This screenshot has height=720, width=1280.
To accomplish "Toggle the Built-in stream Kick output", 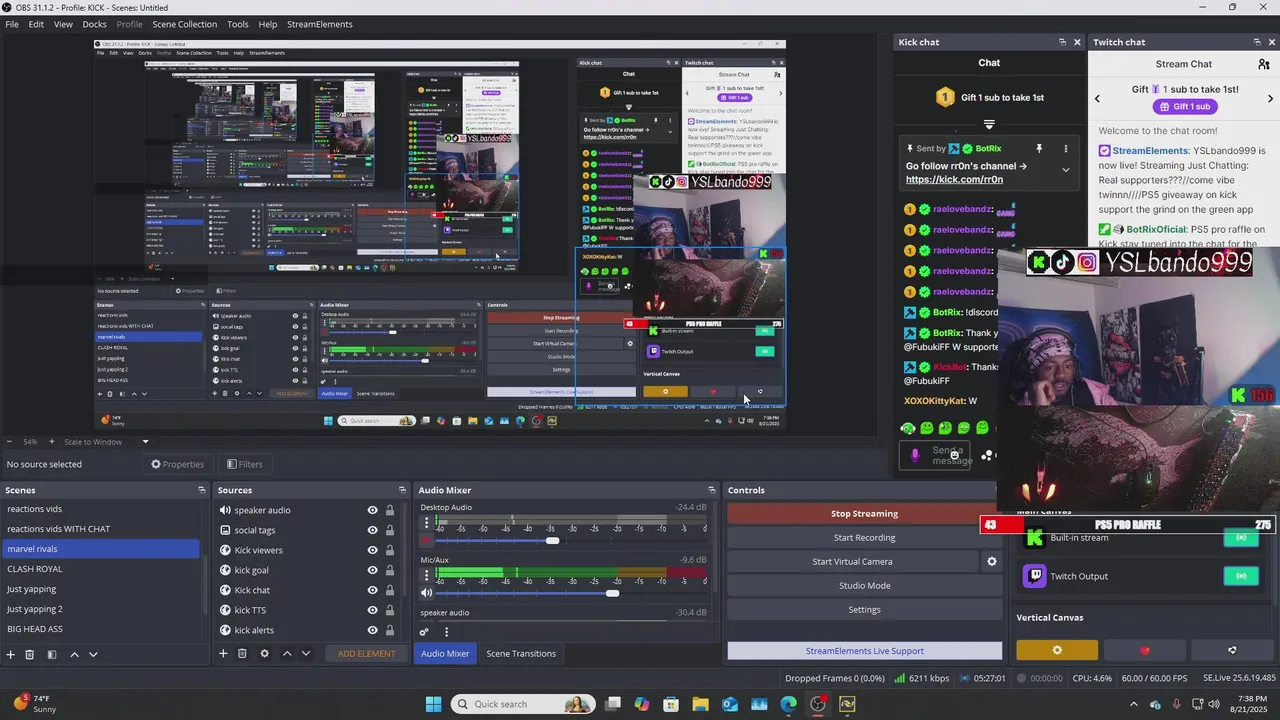I will point(1241,537).
